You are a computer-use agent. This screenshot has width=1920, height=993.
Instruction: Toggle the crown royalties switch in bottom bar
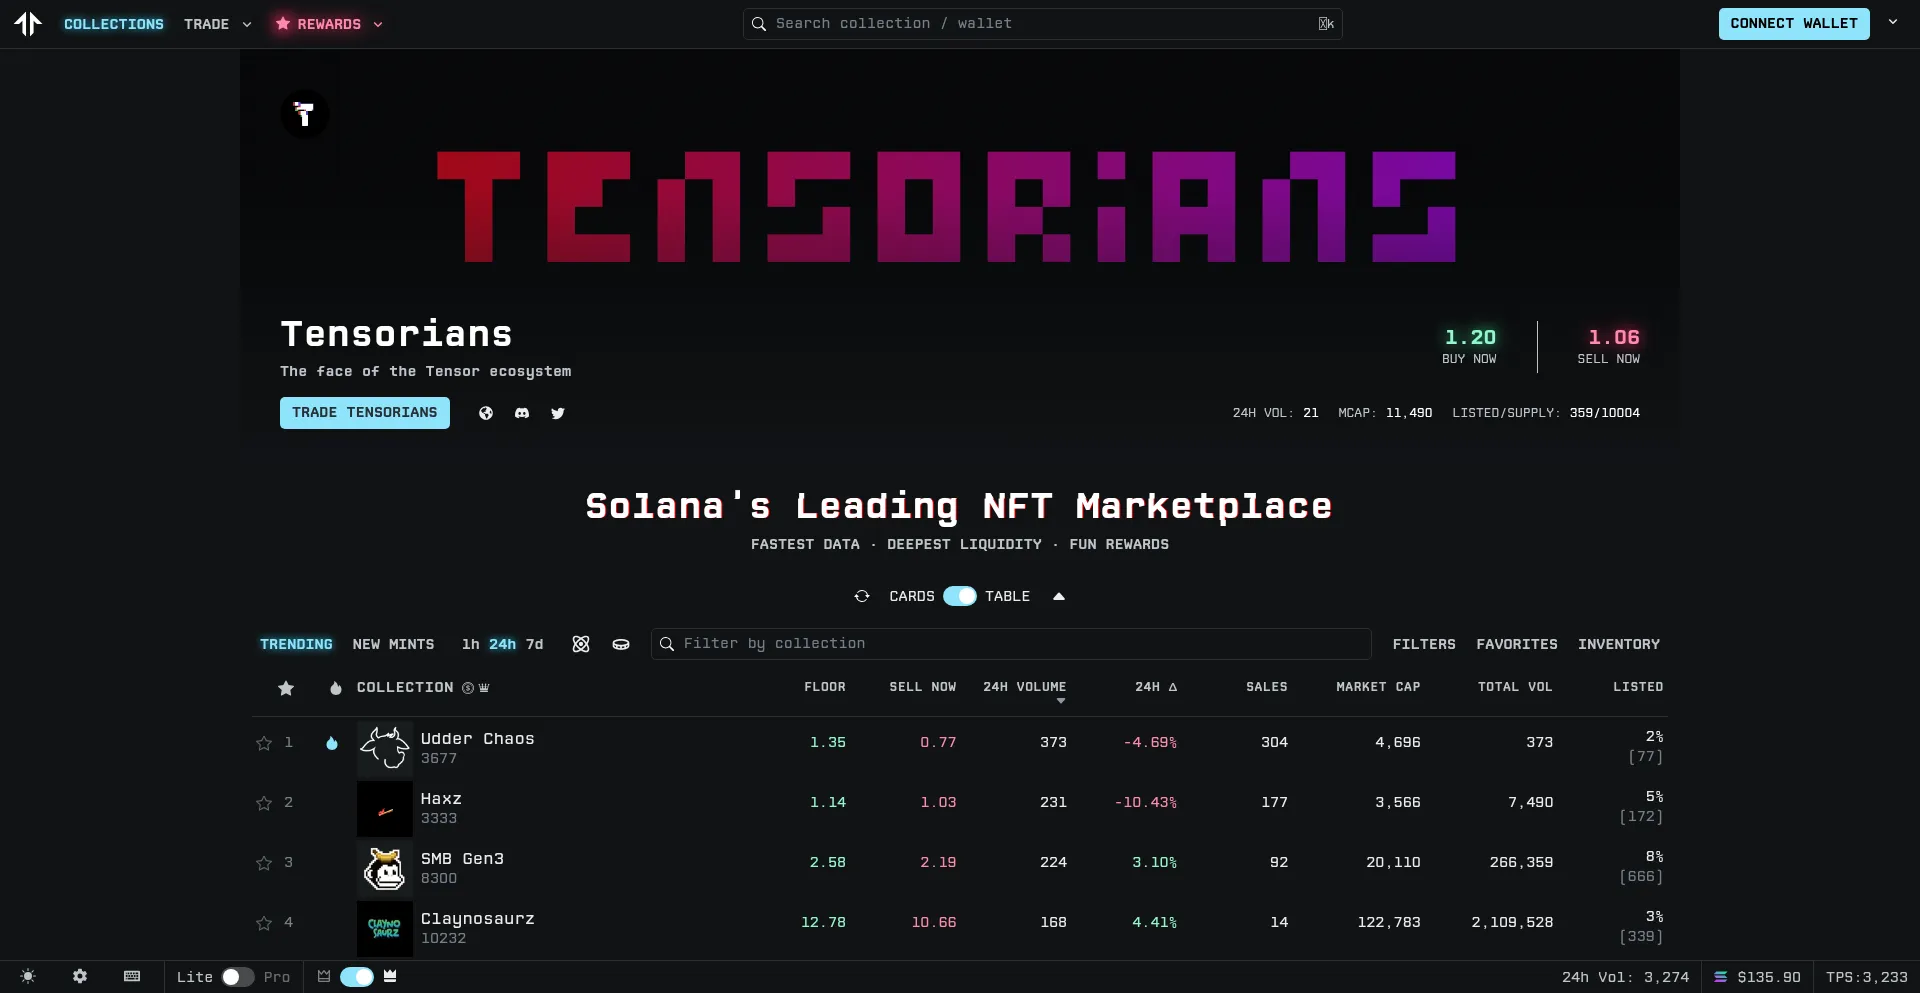(357, 977)
